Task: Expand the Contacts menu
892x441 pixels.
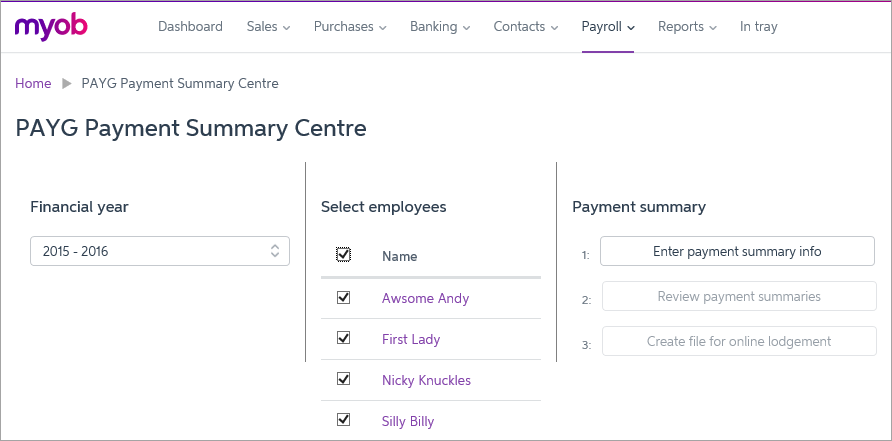Action: pos(525,27)
